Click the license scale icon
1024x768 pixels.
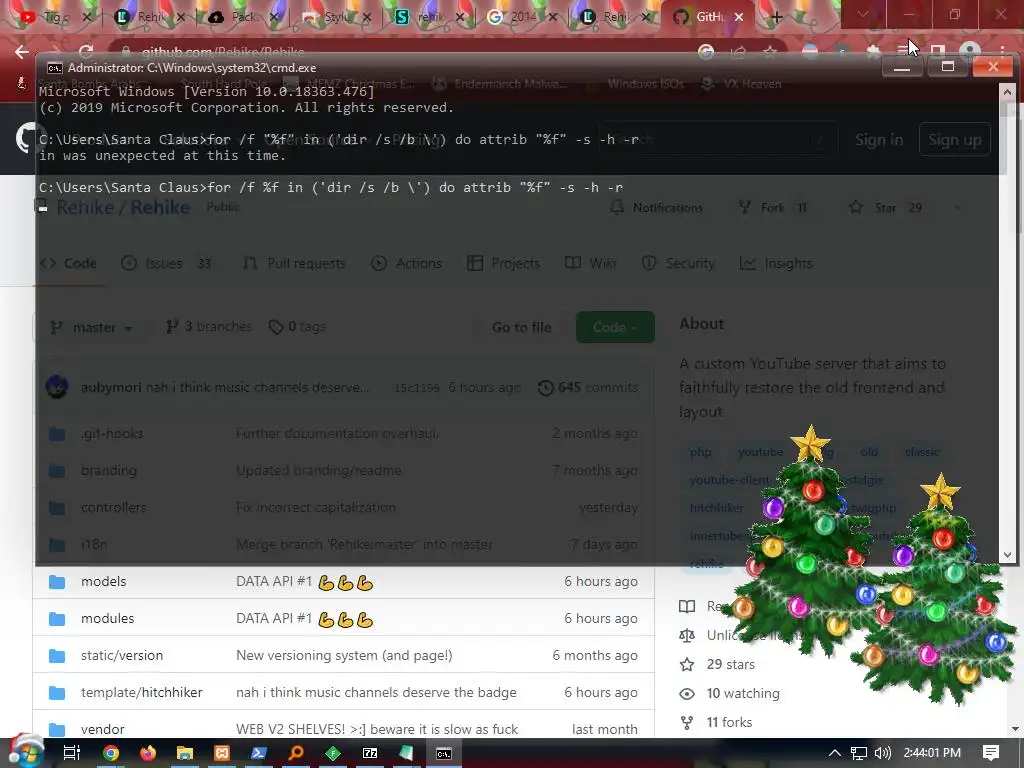tap(687, 635)
